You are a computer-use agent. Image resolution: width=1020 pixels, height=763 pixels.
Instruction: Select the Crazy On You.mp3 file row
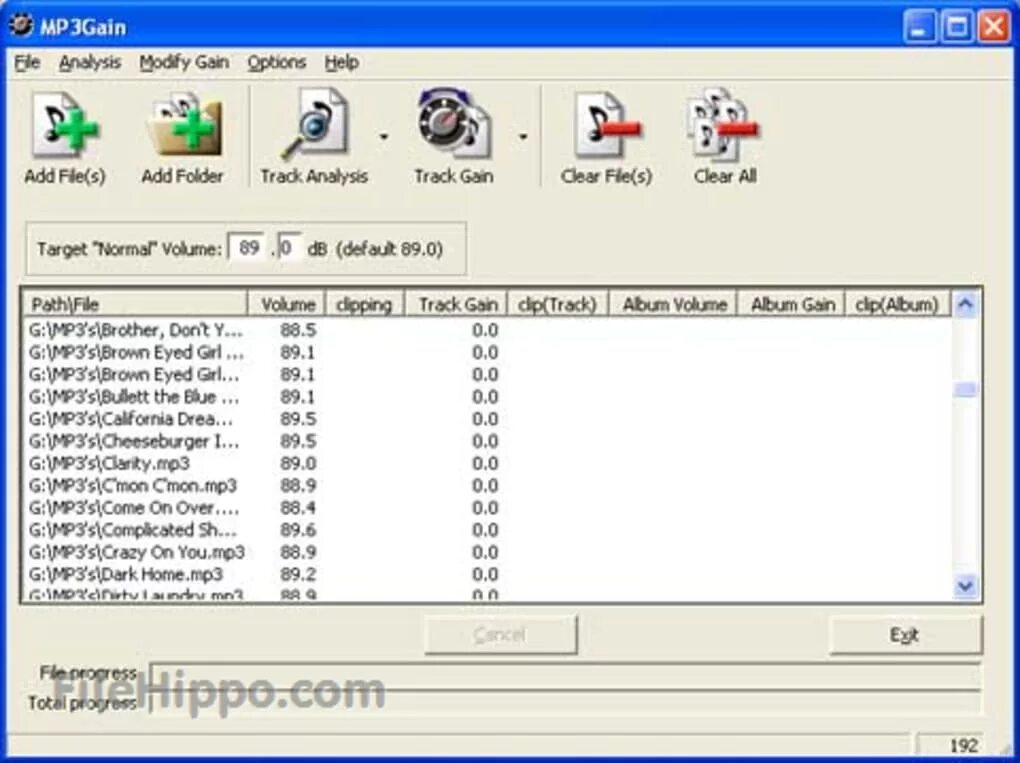pos(488,552)
